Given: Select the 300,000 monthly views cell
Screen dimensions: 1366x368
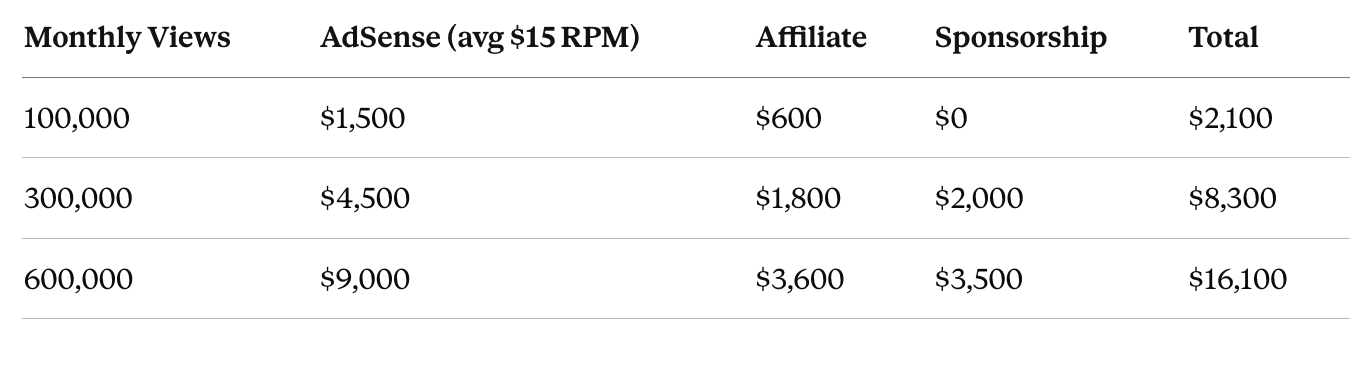Looking at the screenshot, I should (78, 199).
